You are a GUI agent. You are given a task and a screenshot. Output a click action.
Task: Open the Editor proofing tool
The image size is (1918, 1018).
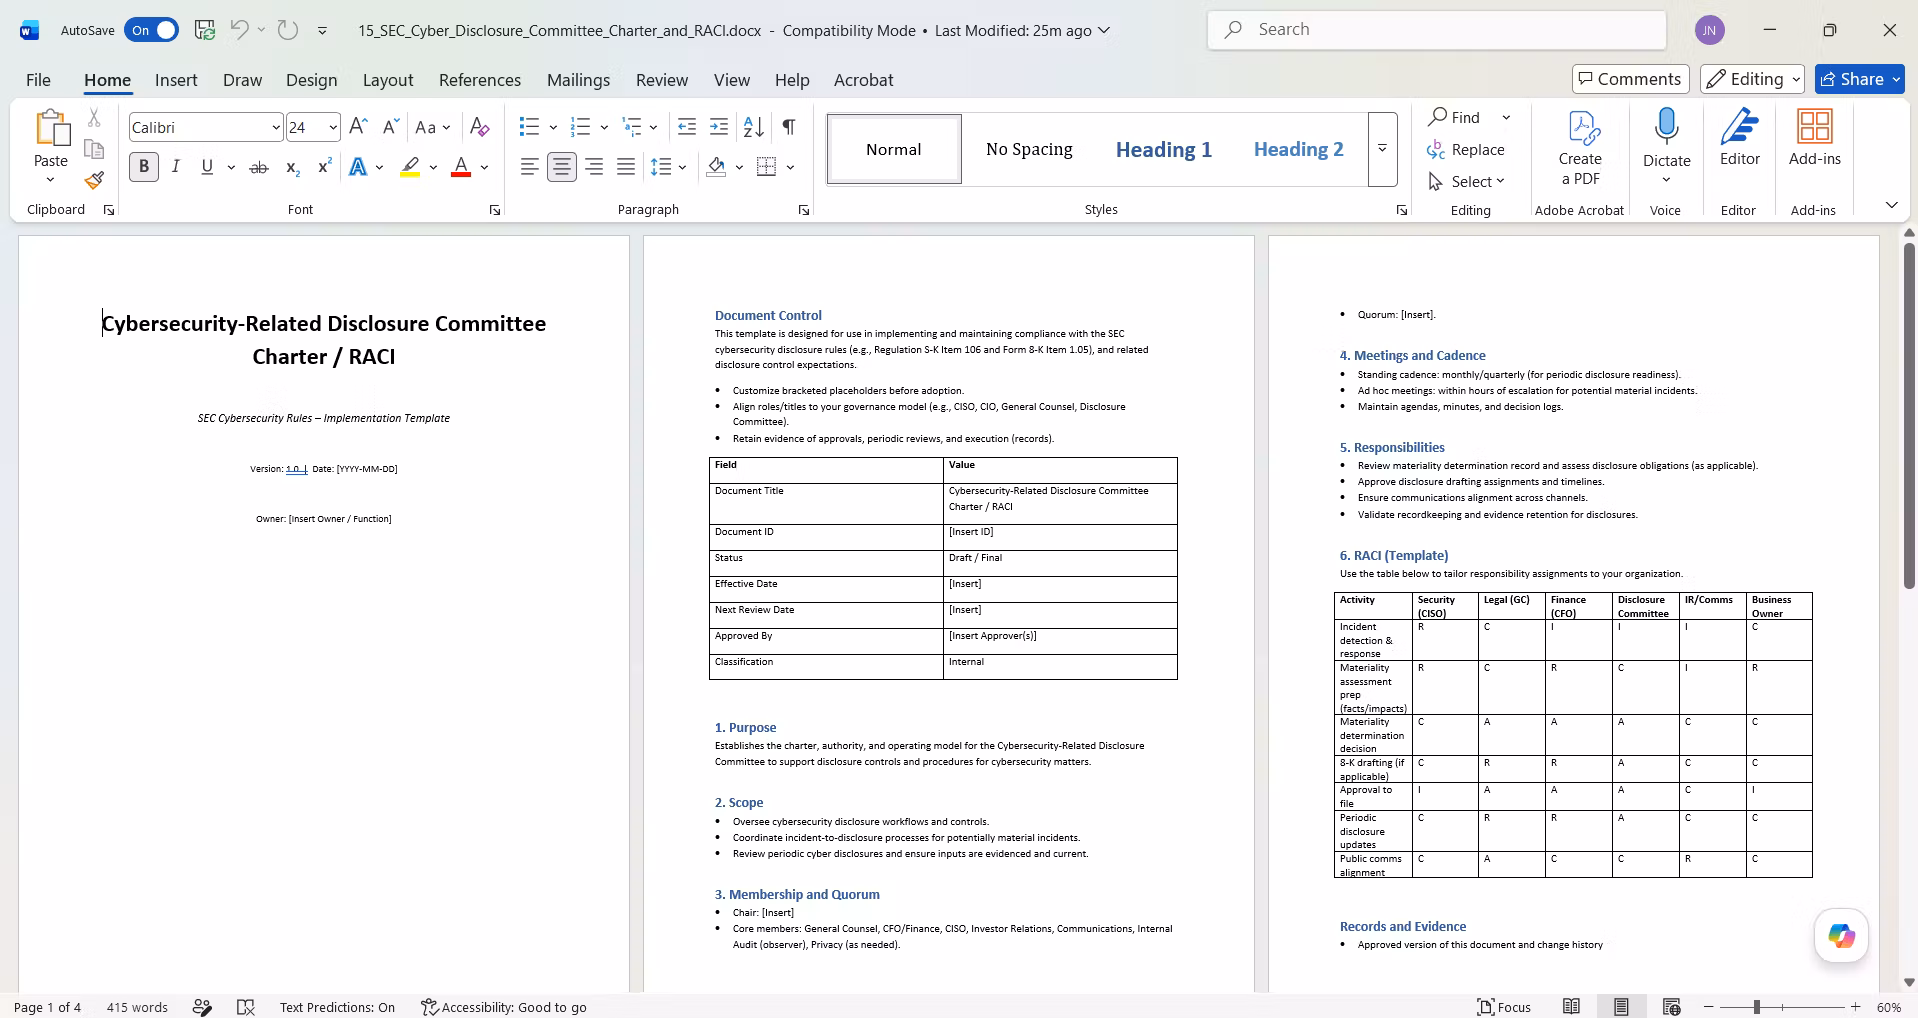[x=1740, y=138]
